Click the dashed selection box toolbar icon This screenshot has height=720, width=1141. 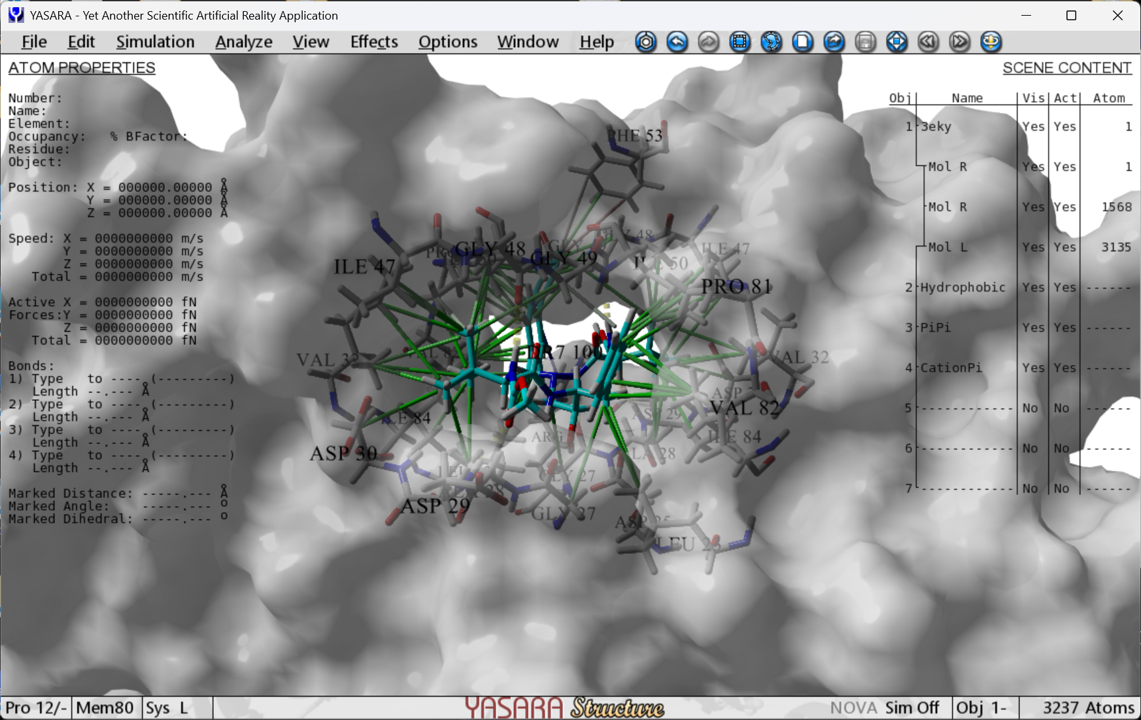coord(739,41)
